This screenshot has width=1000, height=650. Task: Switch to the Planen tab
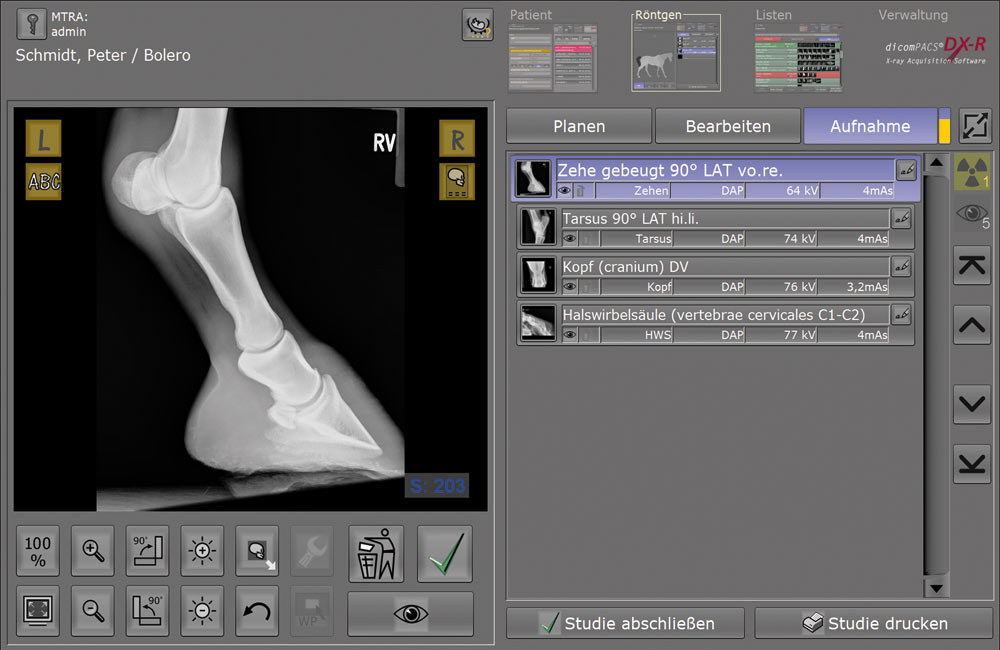pos(579,127)
